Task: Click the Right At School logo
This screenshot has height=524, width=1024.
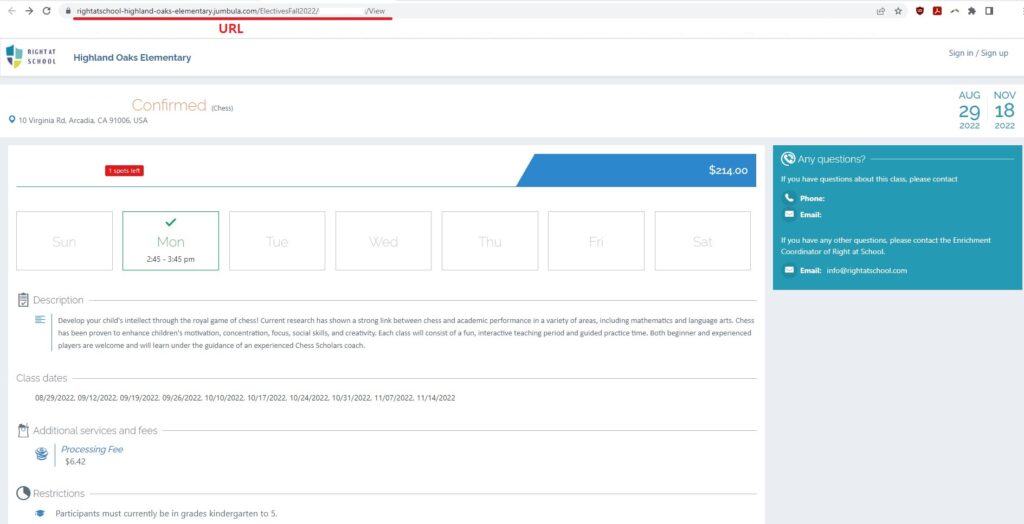Action: tap(31, 56)
